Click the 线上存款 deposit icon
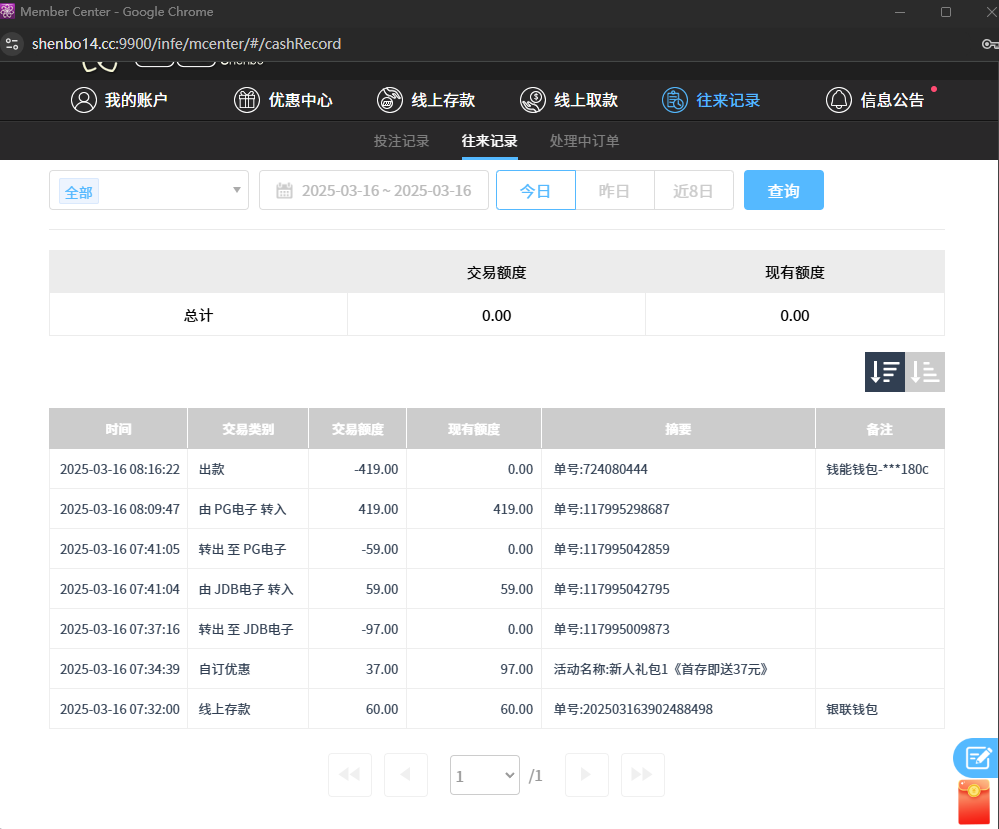This screenshot has height=829, width=999. coord(390,100)
